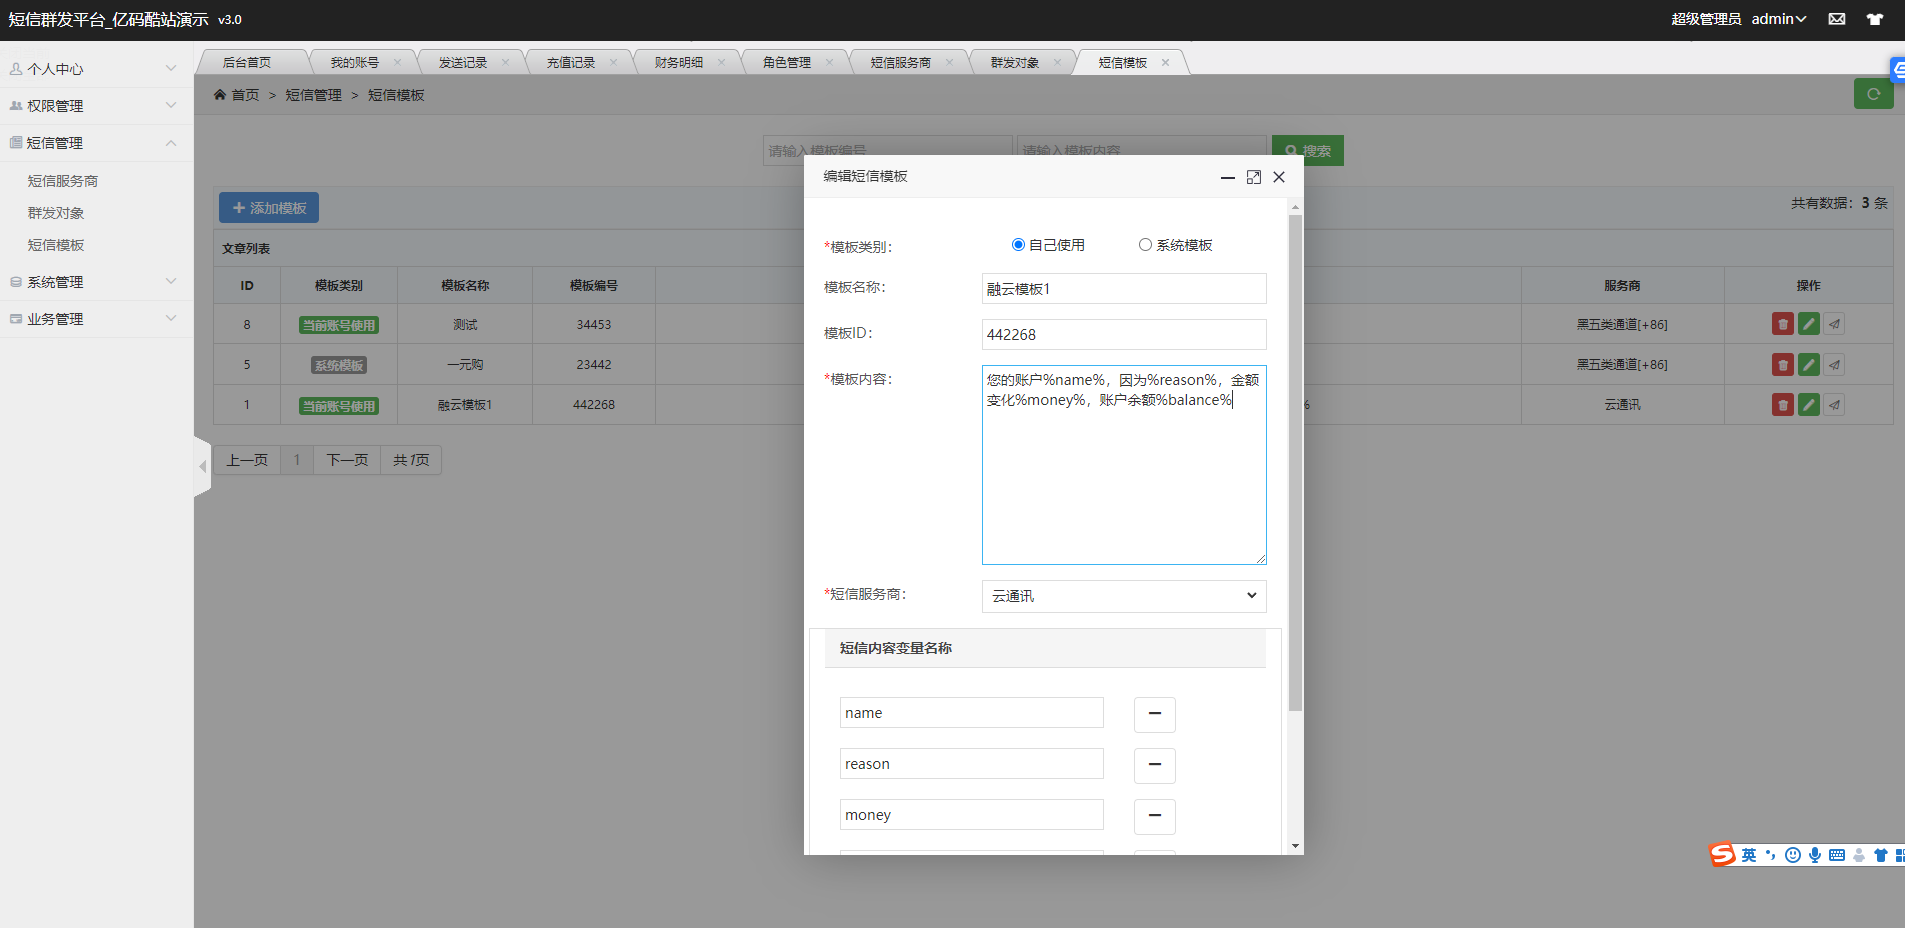Click the mail envelope icon in header
The width and height of the screenshot is (1905, 928).
[1837, 19]
